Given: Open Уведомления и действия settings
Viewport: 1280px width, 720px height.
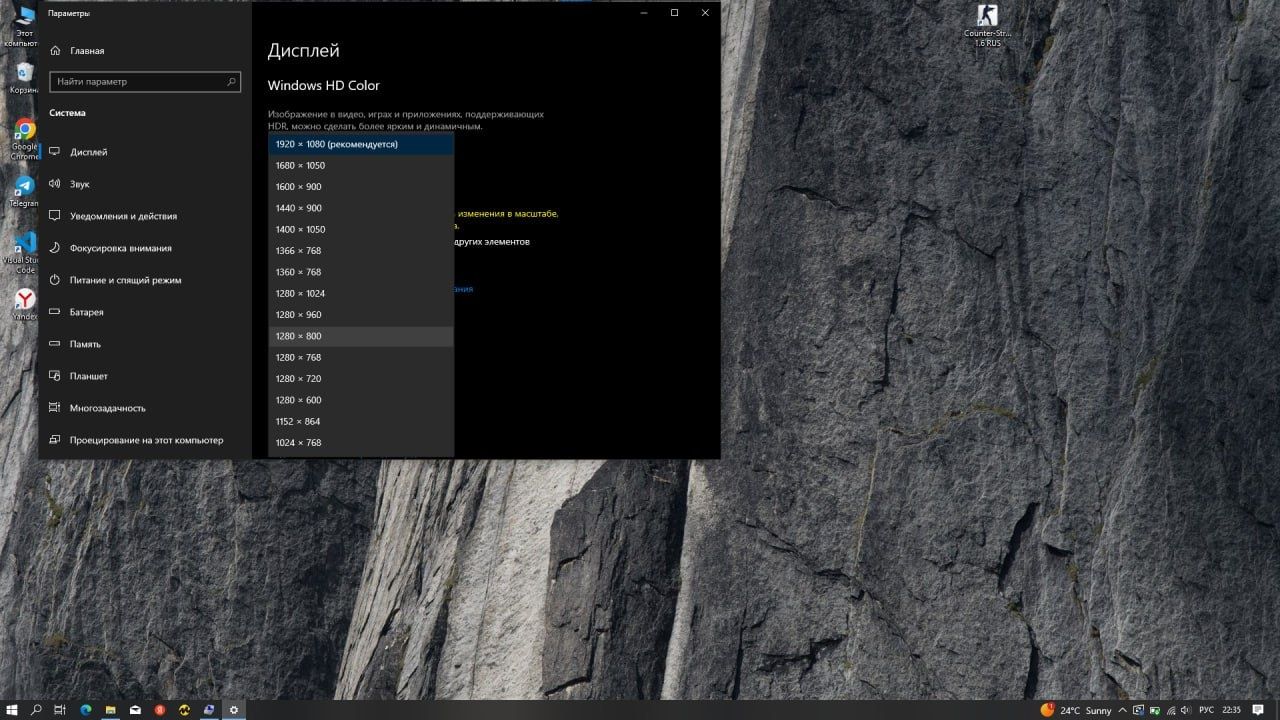Looking at the screenshot, I should point(145,216).
